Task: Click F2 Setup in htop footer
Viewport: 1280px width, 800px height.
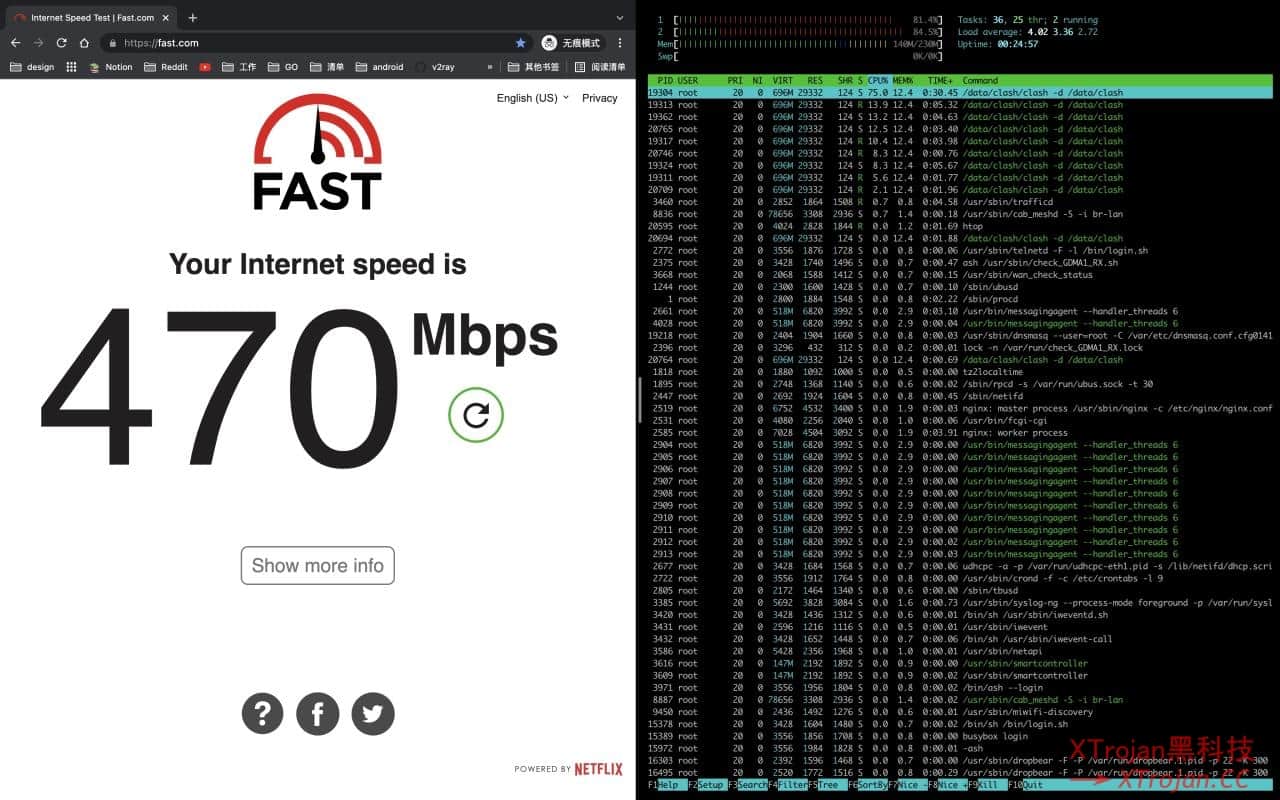Action: tap(710, 785)
